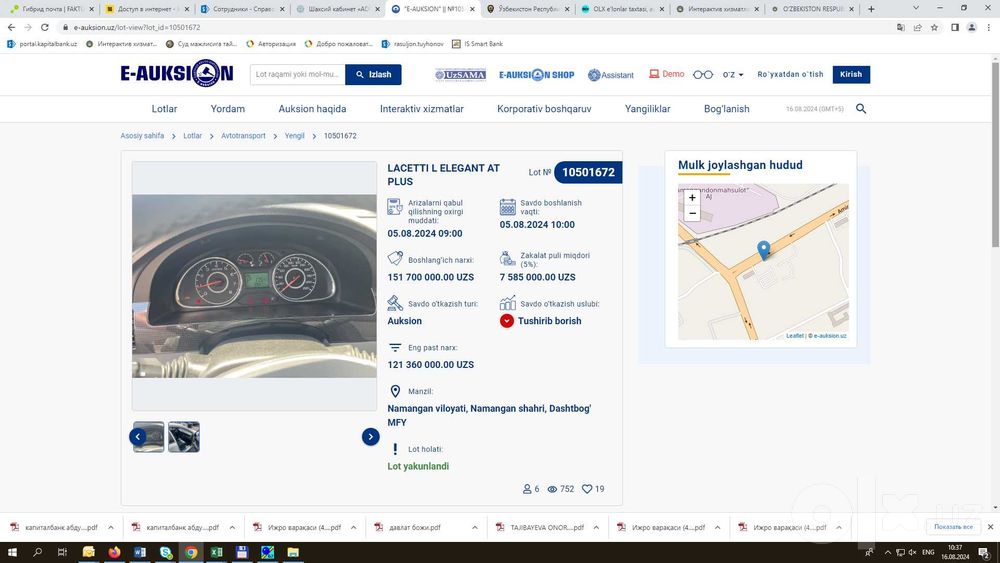Click the eye views count icon
The width and height of the screenshot is (1000, 563).
tap(552, 489)
